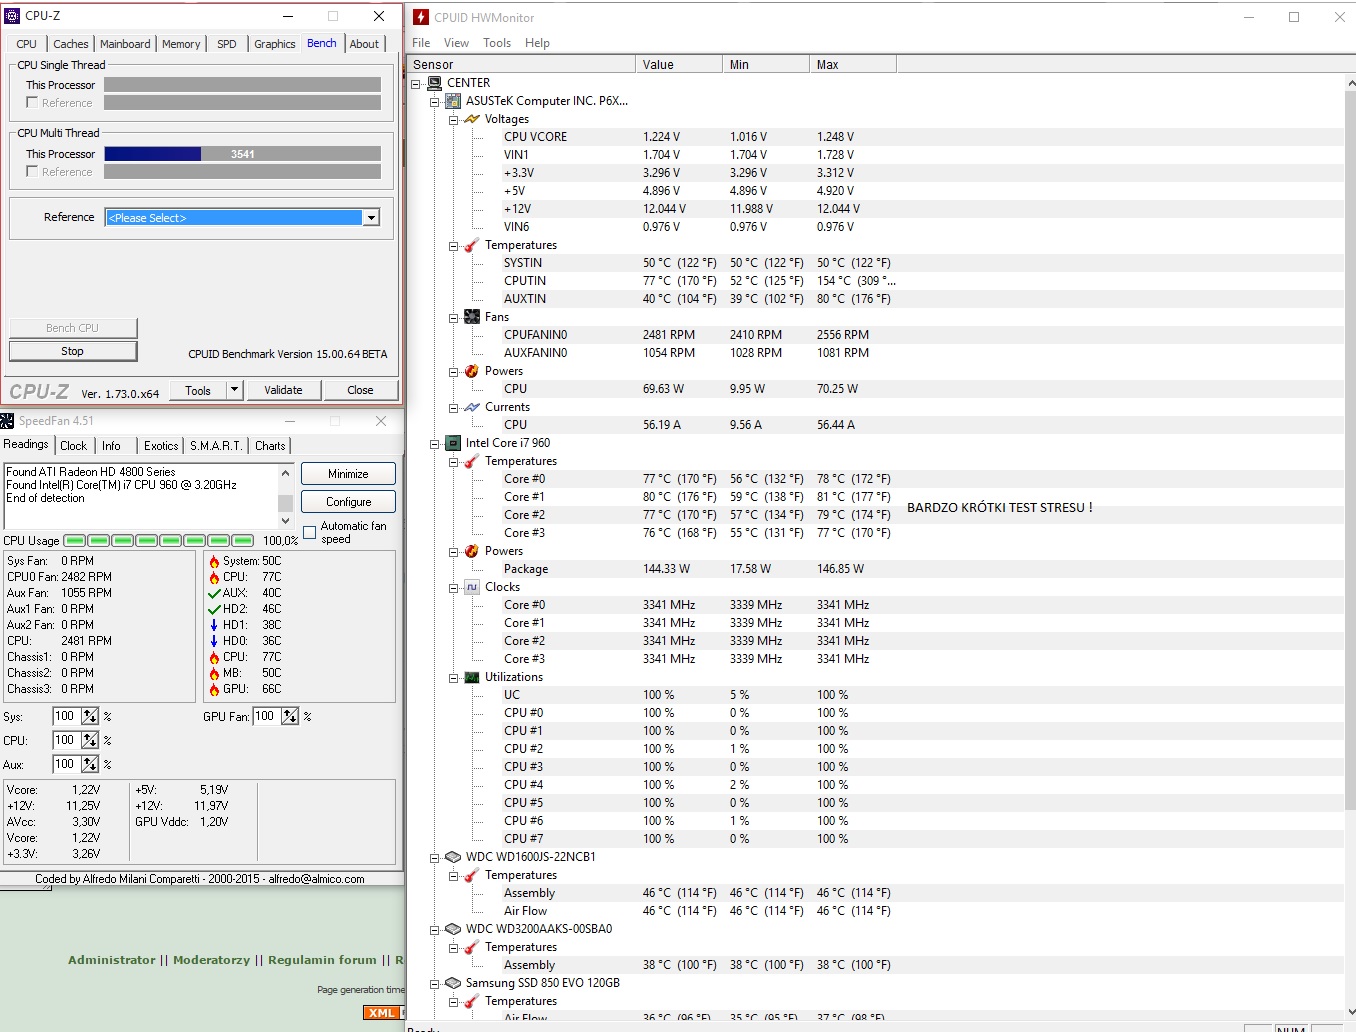Click the Voltages icon in the sensor tree
Screen dimensions: 1356x1032
pyautogui.click(x=472, y=119)
